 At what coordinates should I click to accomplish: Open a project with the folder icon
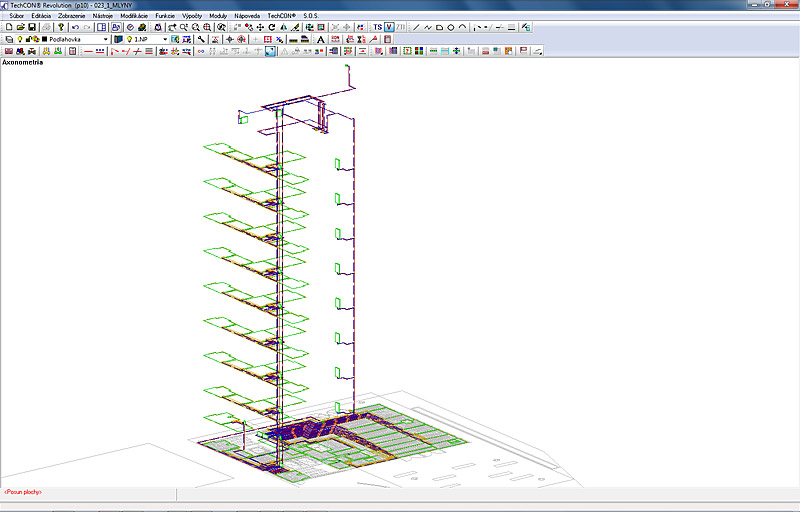20,27
